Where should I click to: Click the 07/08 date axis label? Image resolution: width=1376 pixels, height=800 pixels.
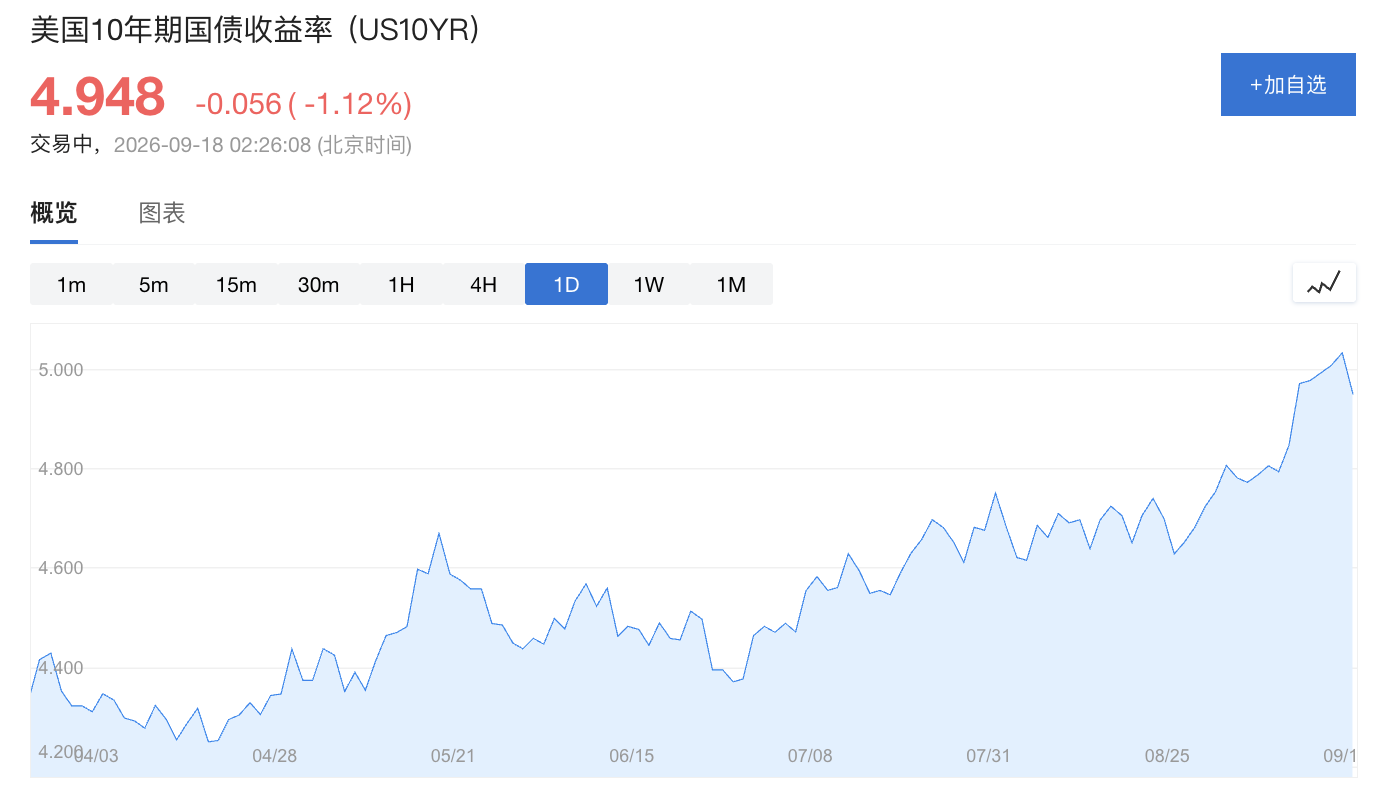click(x=810, y=756)
